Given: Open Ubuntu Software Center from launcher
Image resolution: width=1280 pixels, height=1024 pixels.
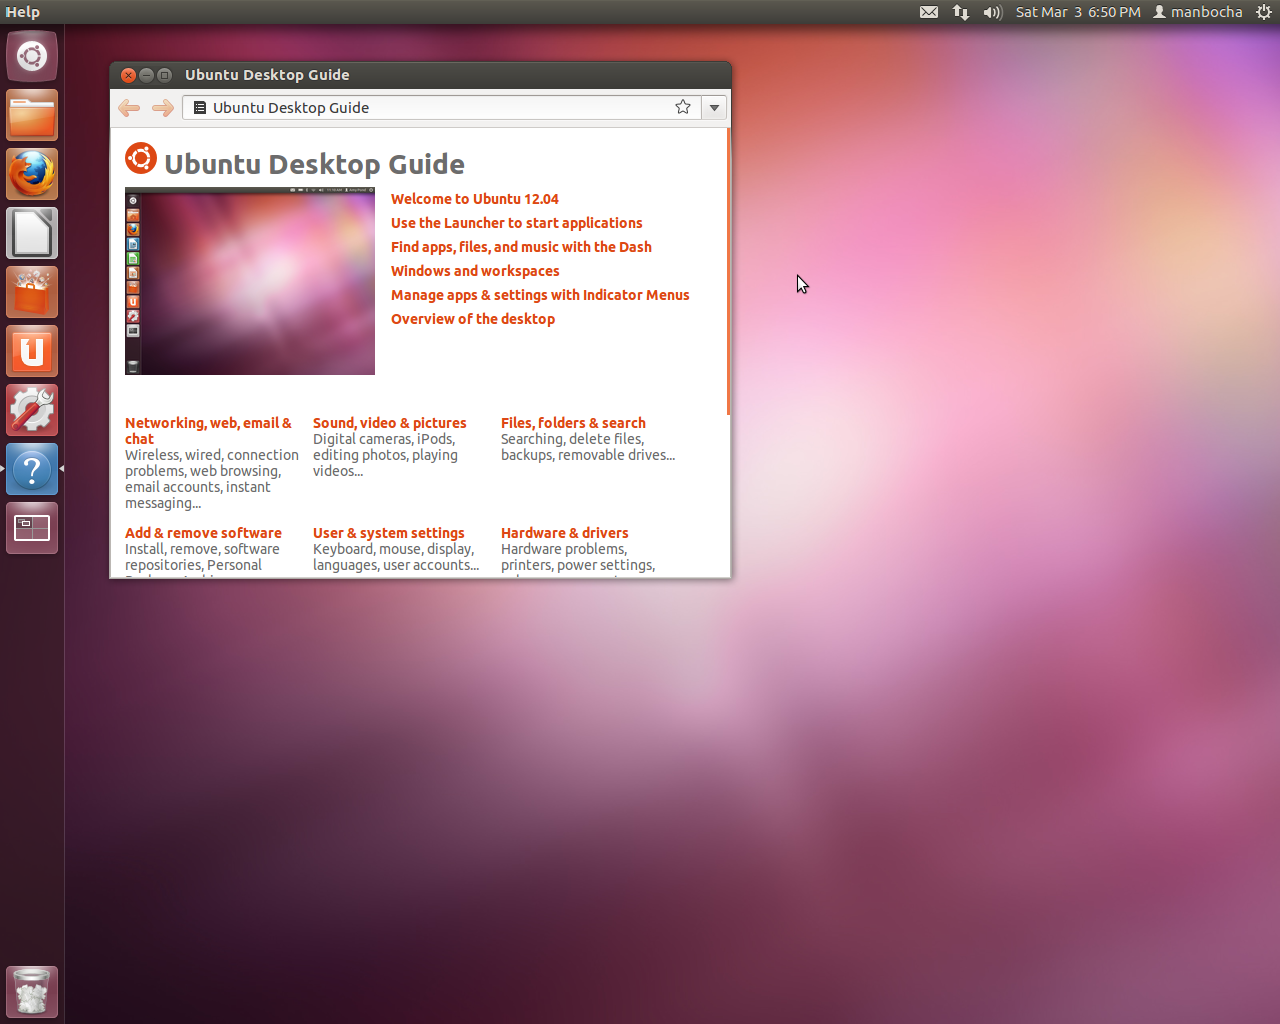Looking at the screenshot, I should pyautogui.click(x=32, y=292).
